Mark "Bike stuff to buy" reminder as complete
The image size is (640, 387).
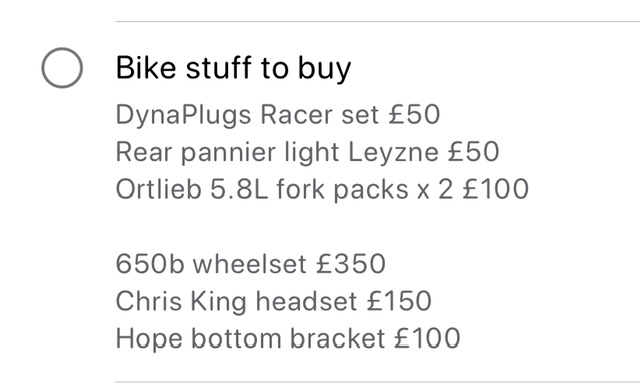[x=62, y=68]
